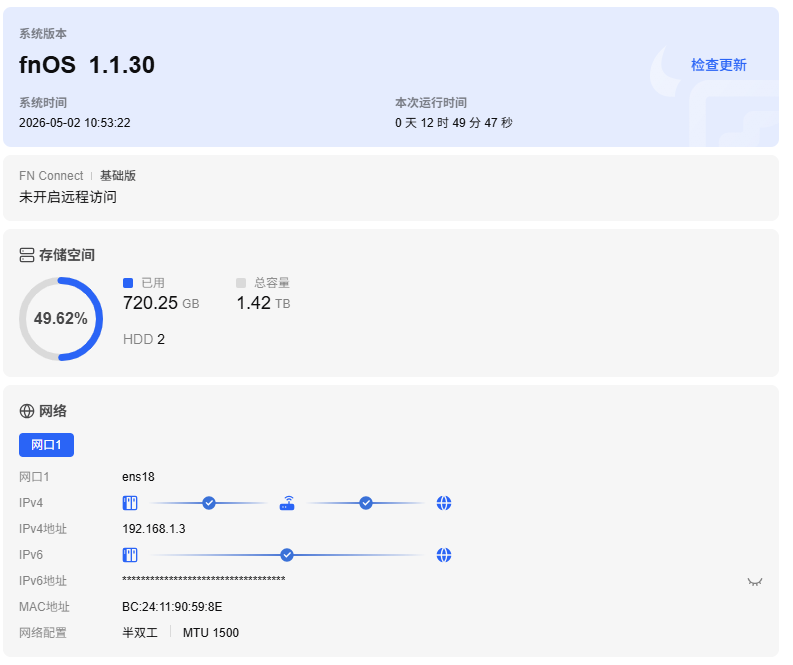Click the NAS device icon in IPv4 row
The image size is (793, 665).
130,503
